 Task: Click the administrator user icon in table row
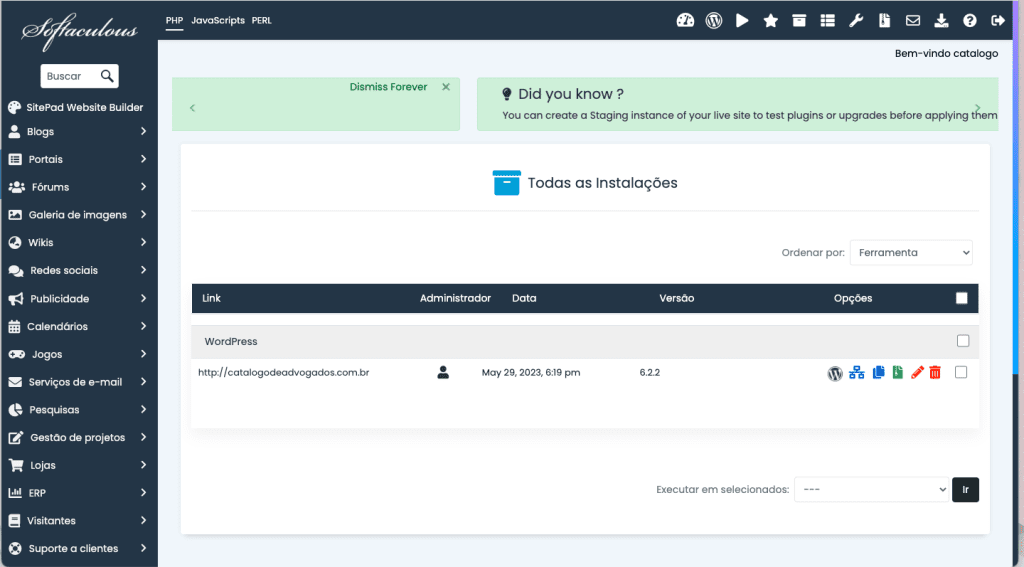[x=443, y=372]
